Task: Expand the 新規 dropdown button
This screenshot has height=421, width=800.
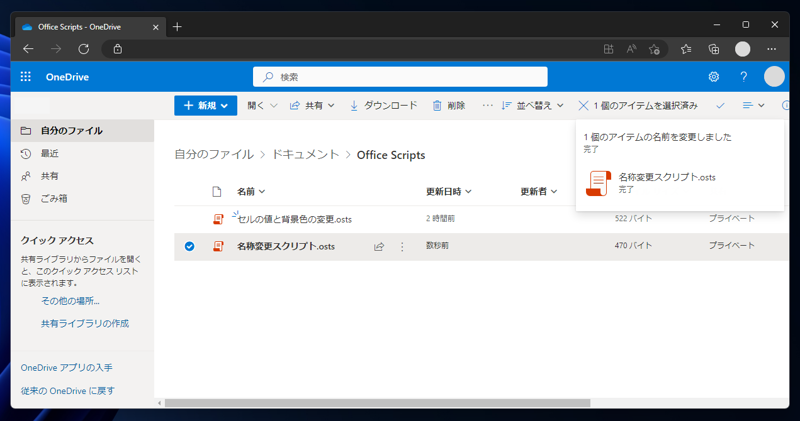Action: [206, 106]
